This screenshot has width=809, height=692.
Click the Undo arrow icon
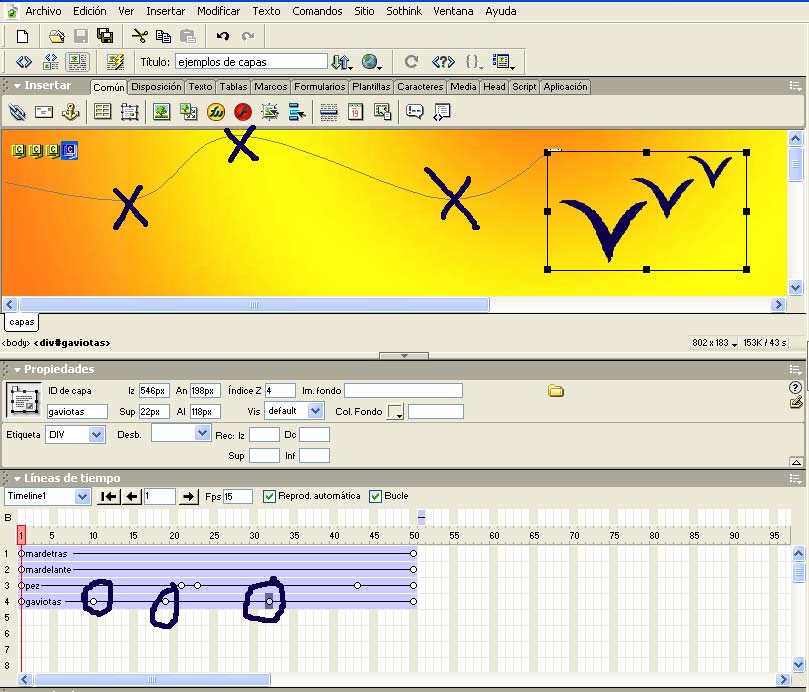coord(222,36)
